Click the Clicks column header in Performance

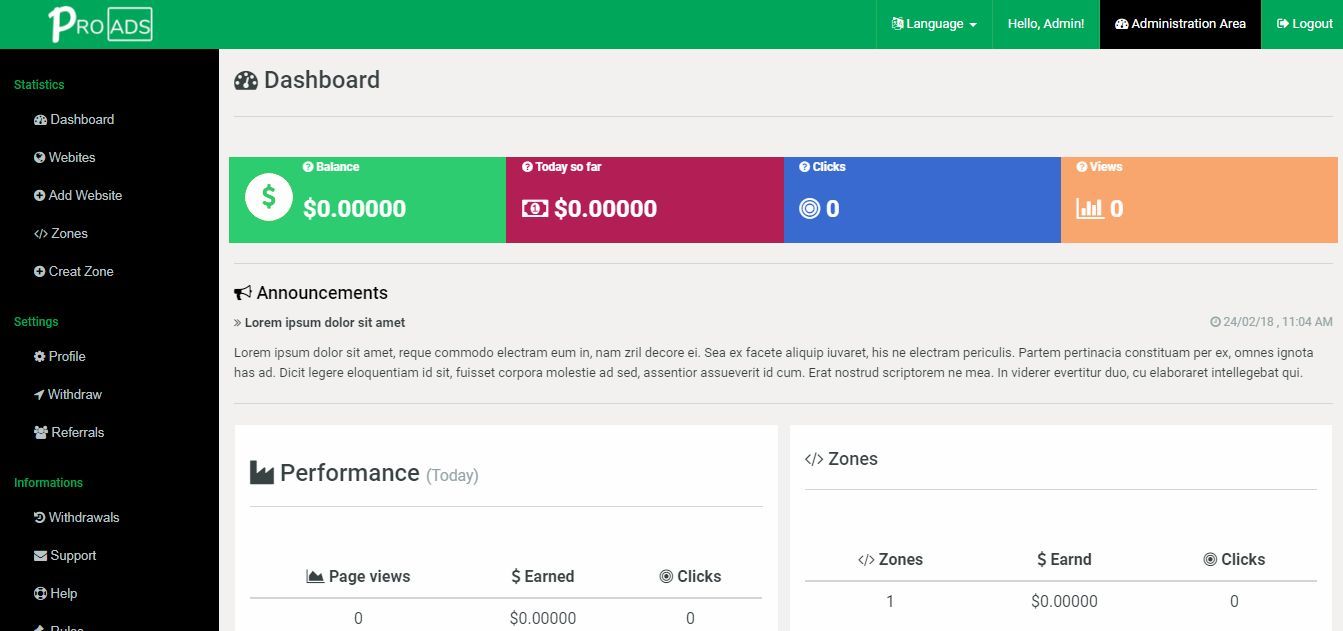690,576
